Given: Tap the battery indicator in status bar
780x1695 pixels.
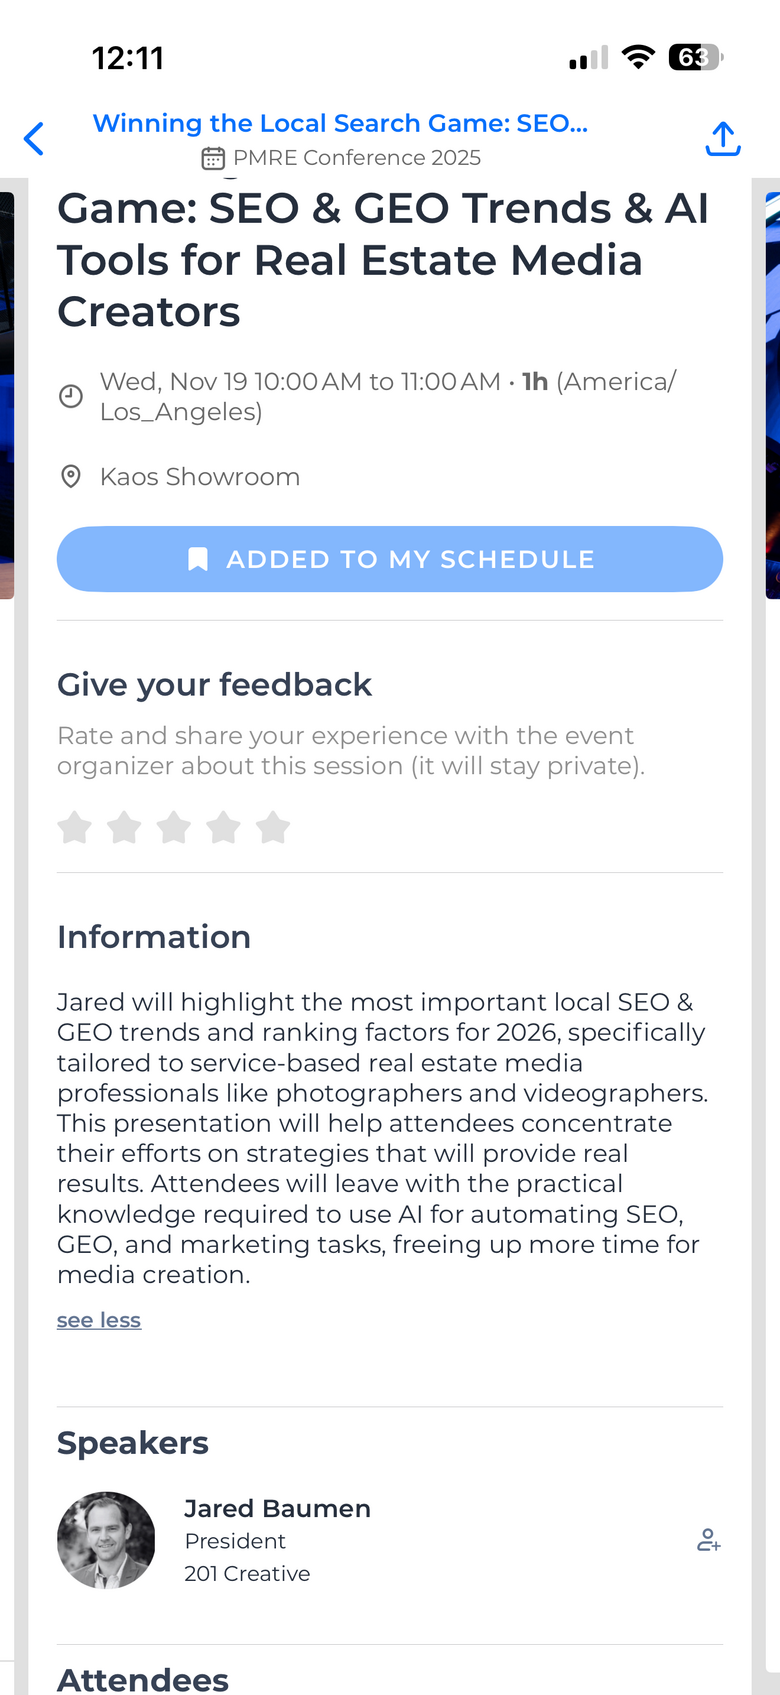Looking at the screenshot, I should click(x=695, y=57).
